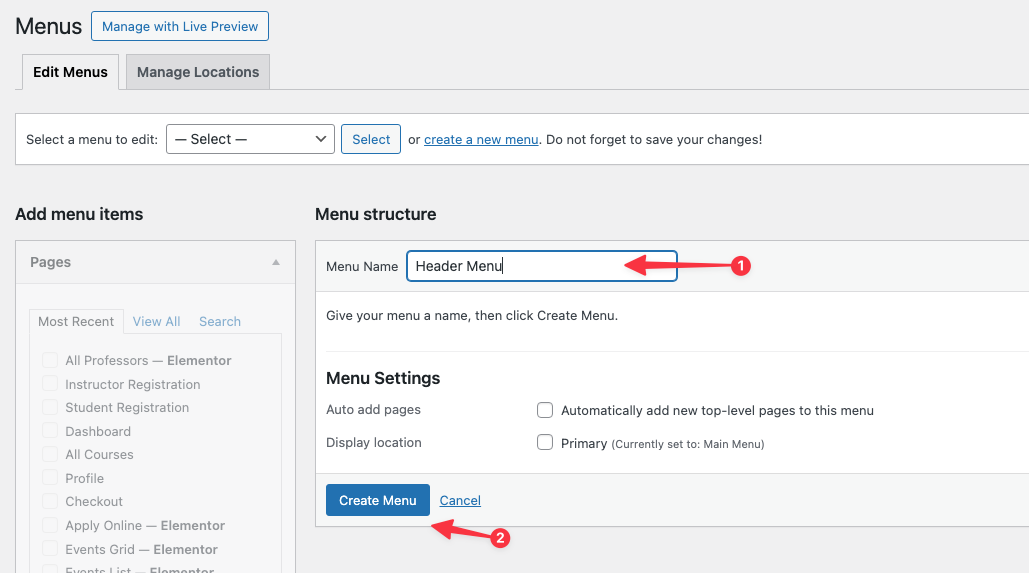The width and height of the screenshot is (1029, 573).
Task: Show the Most Recent pages tab
Action: [76, 321]
